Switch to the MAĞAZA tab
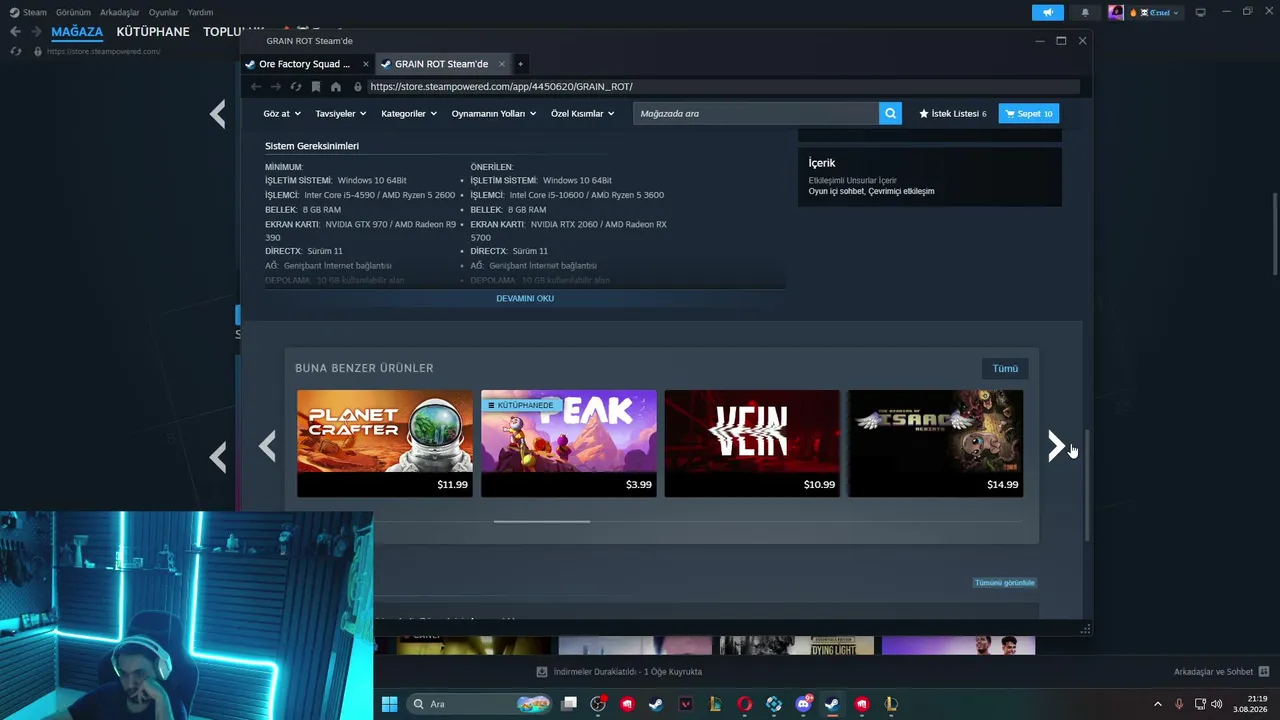Screen dimensions: 1280x720 77,32
